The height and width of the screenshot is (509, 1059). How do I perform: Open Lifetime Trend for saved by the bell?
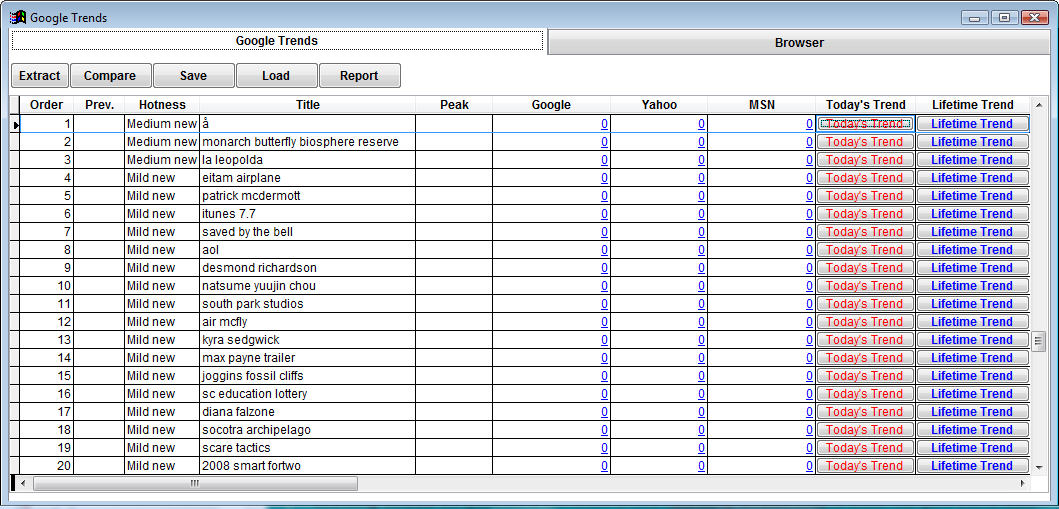pos(973,232)
